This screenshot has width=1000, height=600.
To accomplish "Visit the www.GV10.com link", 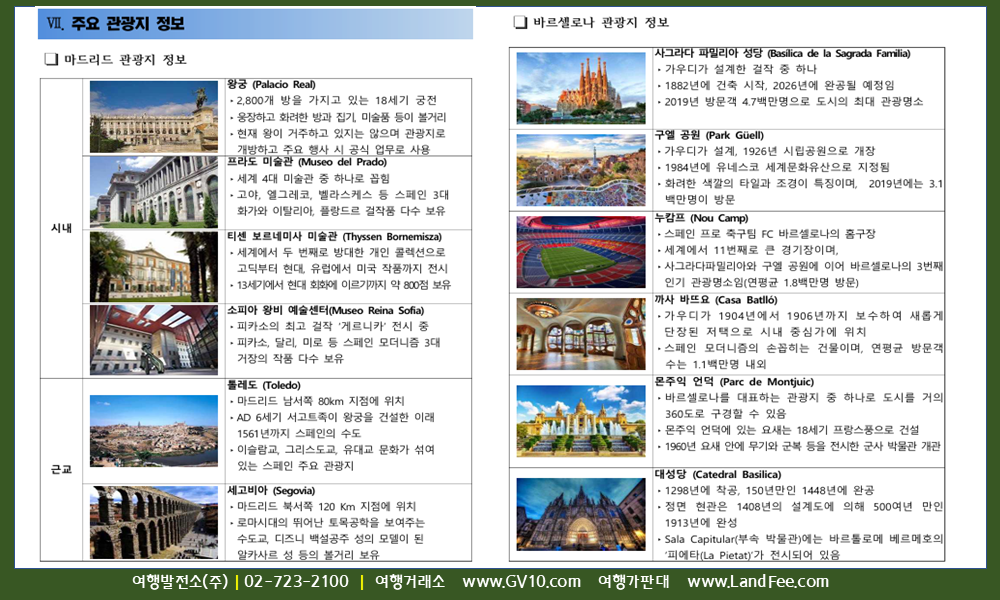I will [521, 582].
